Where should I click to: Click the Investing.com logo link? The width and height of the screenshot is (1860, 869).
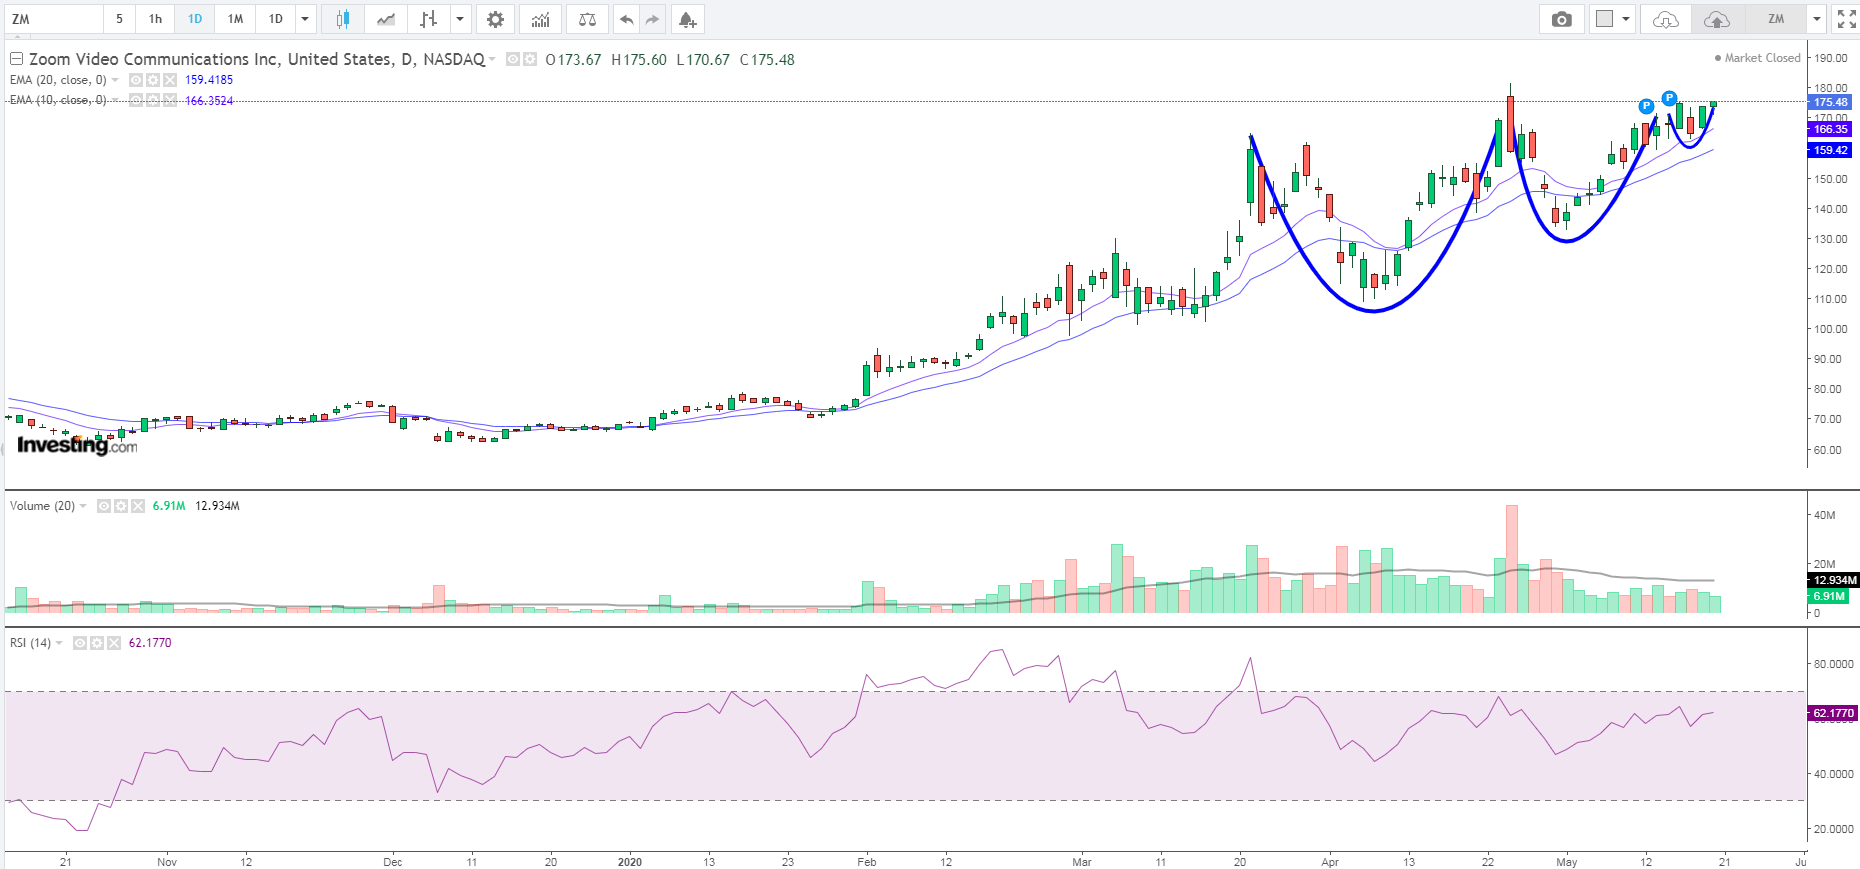click(77, 445)
